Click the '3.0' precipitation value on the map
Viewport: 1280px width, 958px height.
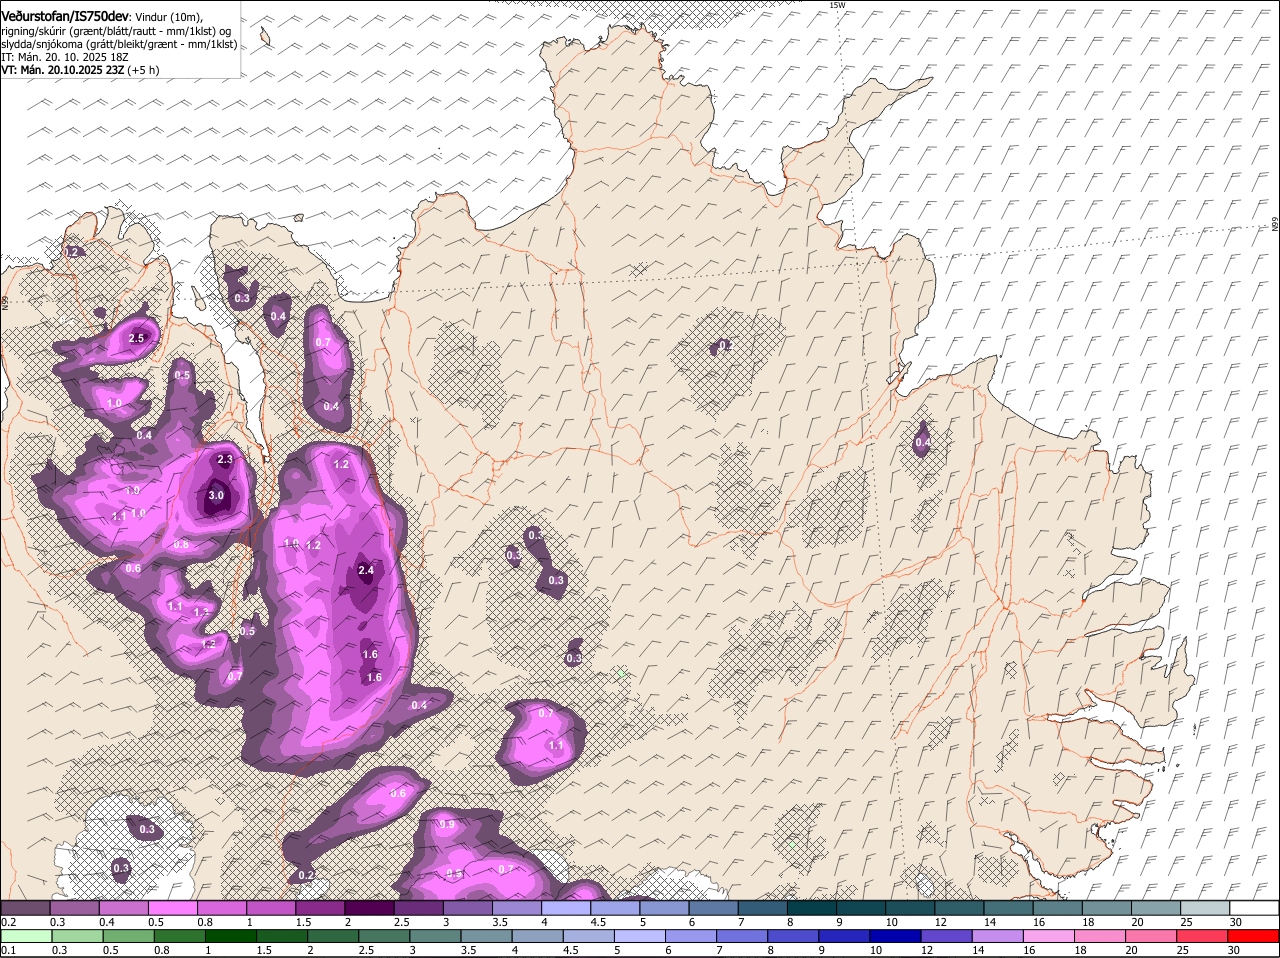216,495
